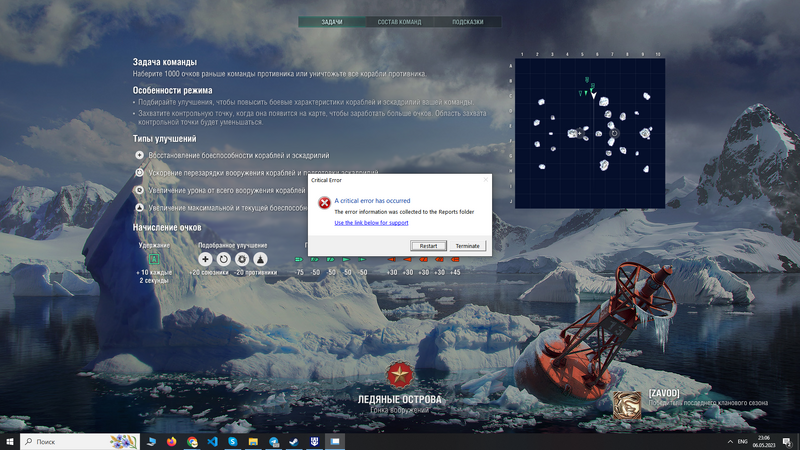Switch to the ЗАДАЧИ tab
The width and height of the screenshot is (800, 450).
click(332, 22)
